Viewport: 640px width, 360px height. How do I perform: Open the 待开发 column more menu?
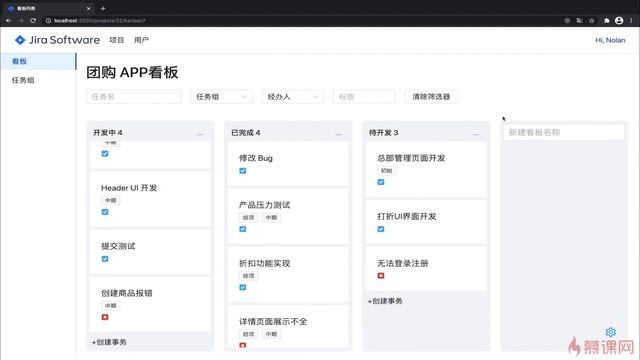[x=476, y=133]
